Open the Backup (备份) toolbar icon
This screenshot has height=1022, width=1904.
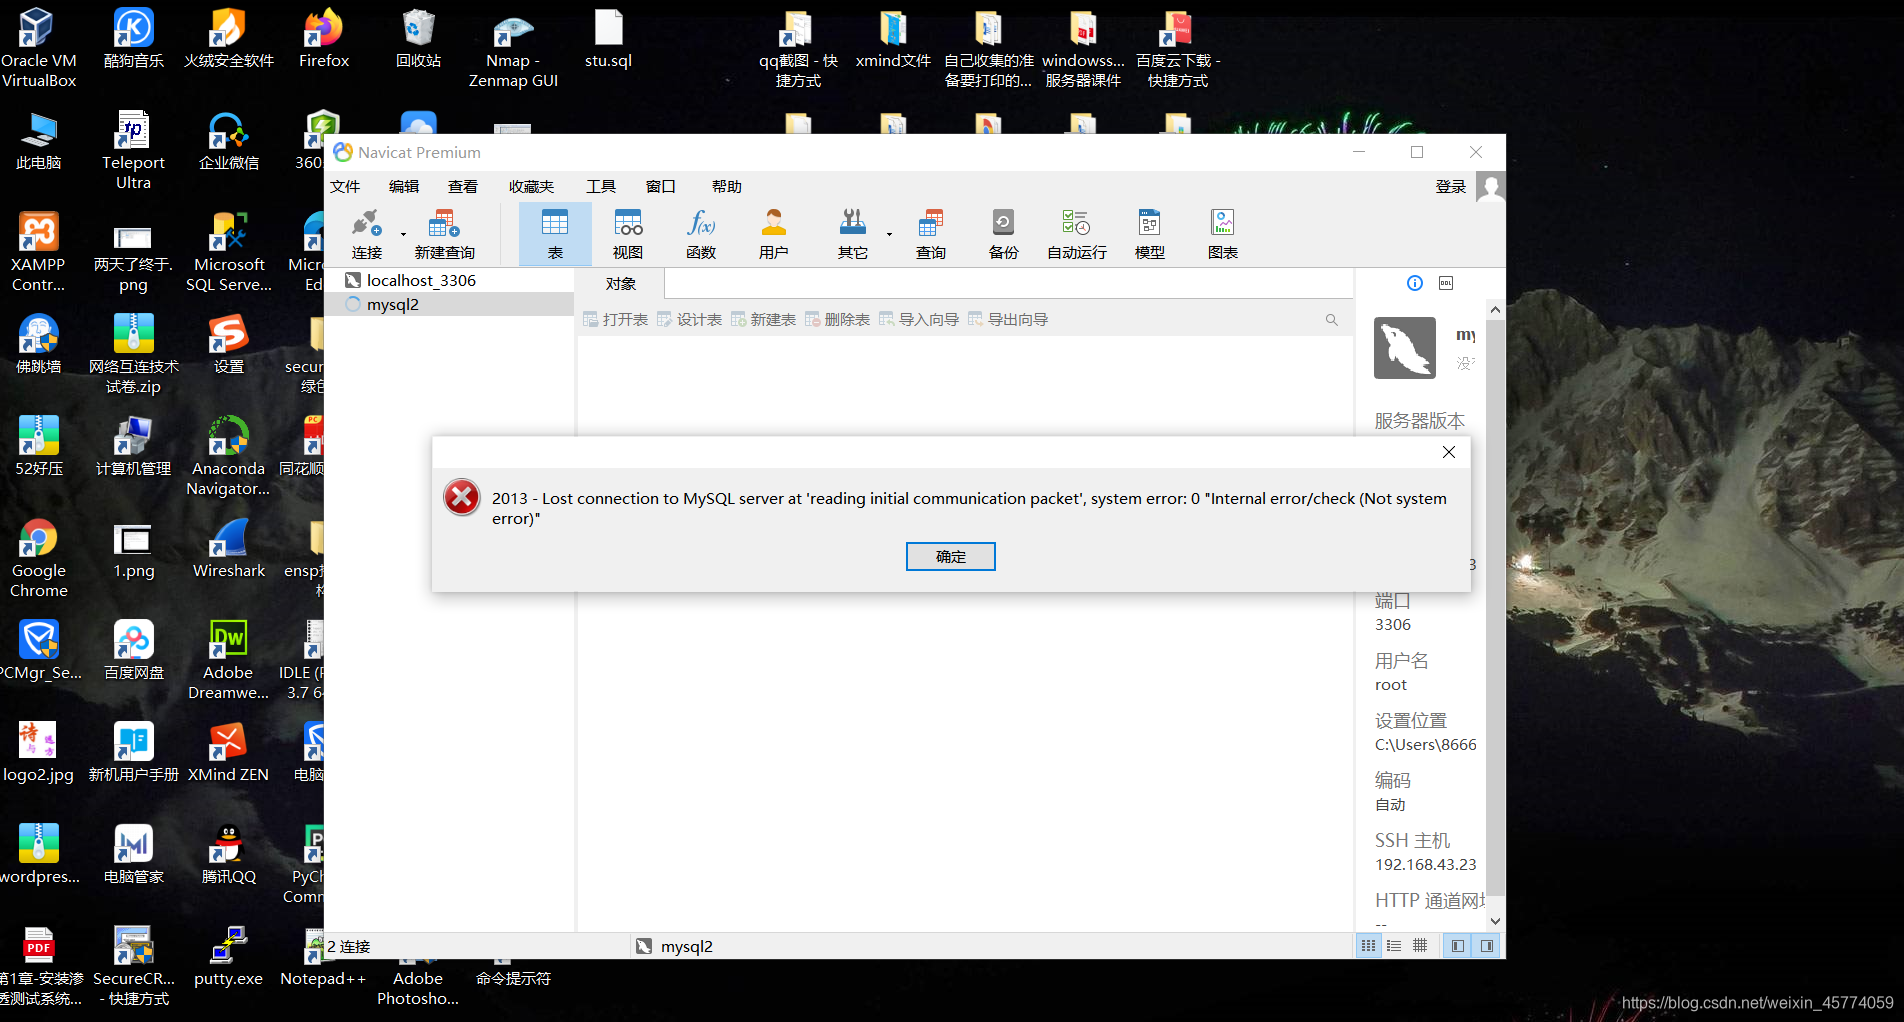coord(1003,234)
